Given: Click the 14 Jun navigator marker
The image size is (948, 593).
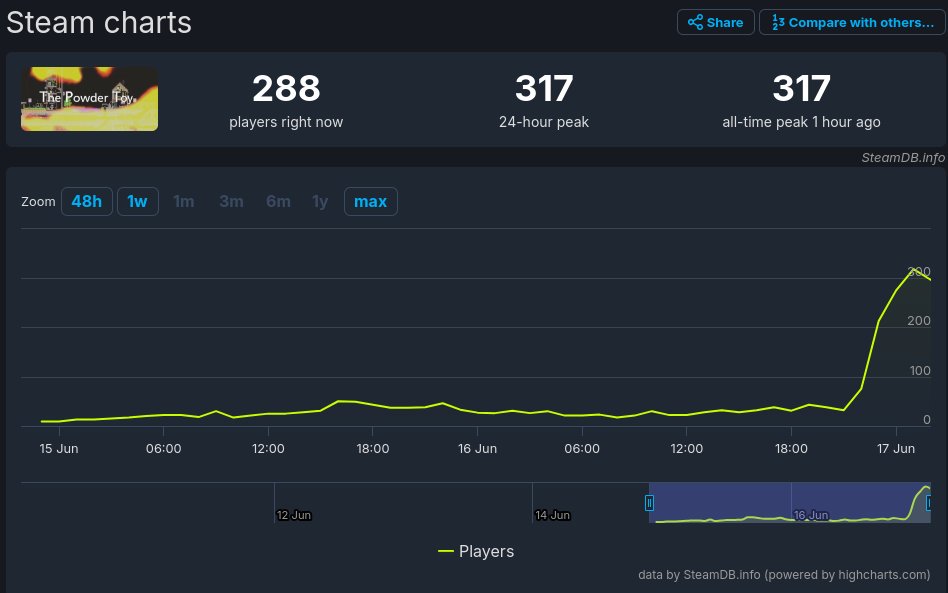Looking at the screenshot, I should tap(552, 515).
